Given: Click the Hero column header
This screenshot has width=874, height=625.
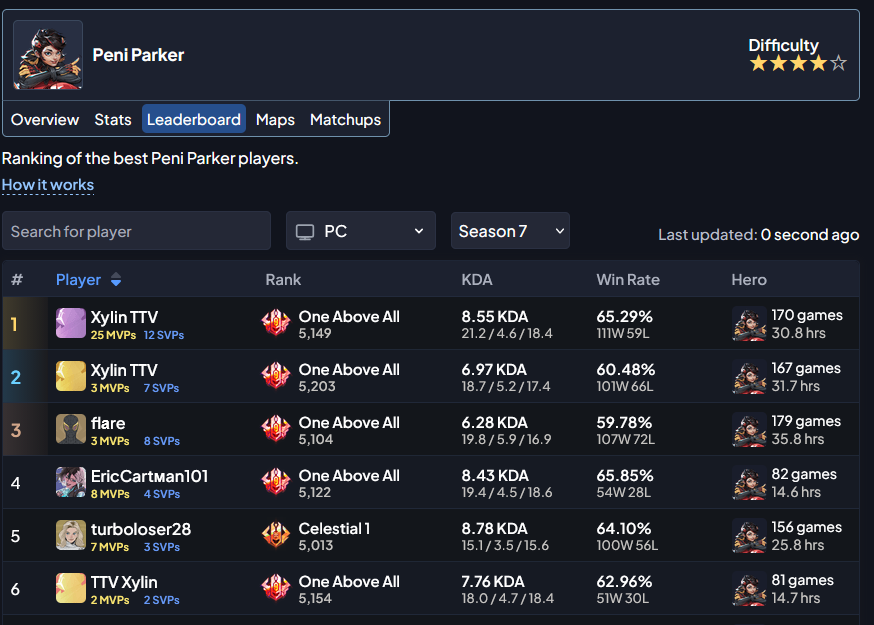Looking at the screenshot, I should [749, 280].
